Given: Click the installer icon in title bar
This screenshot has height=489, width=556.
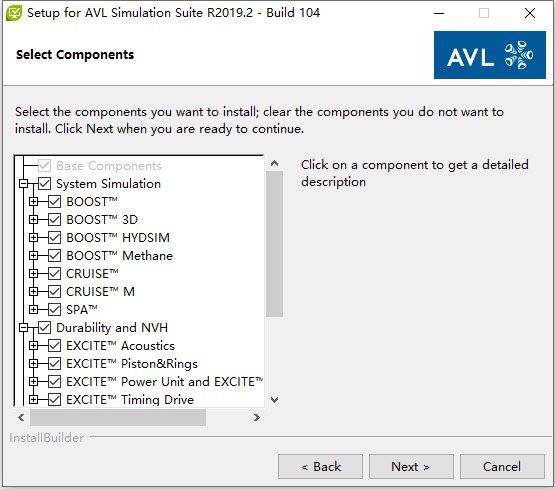Looking at the screenshot, I should coord(14,13).
